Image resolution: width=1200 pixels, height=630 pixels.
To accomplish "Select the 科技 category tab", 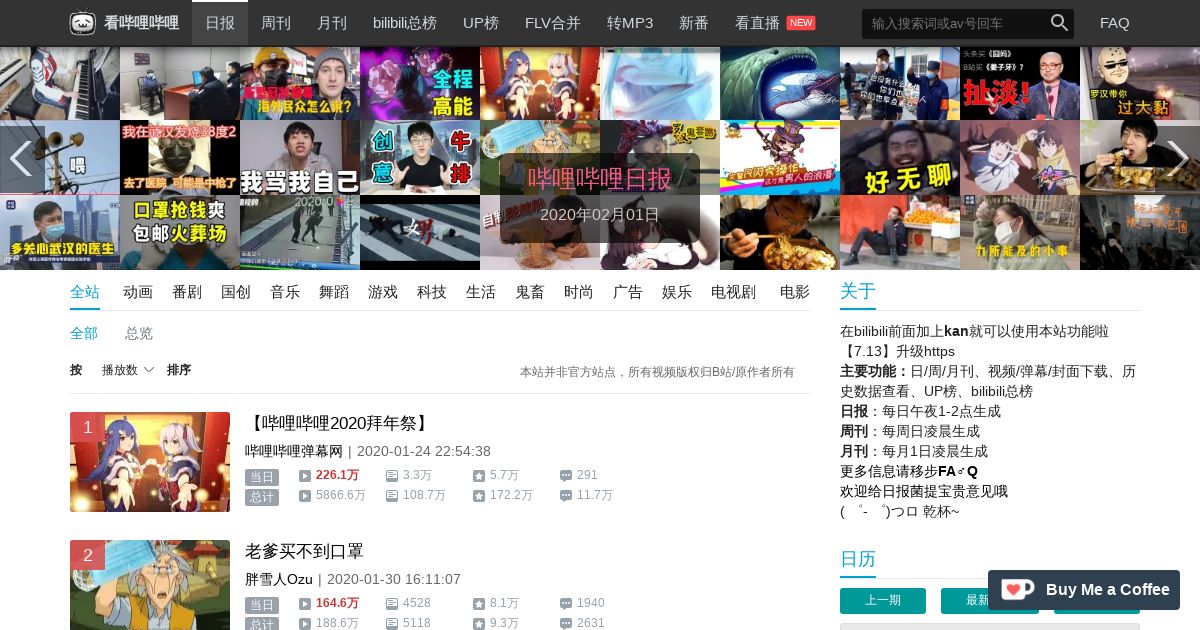I will coord(432,292).
